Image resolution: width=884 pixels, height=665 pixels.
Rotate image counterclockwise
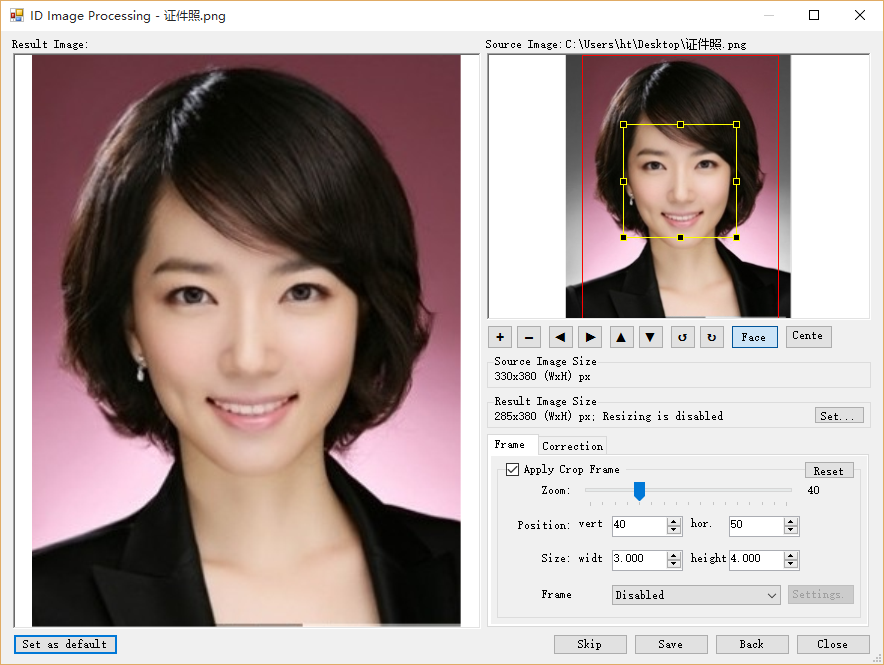(682, 337)
